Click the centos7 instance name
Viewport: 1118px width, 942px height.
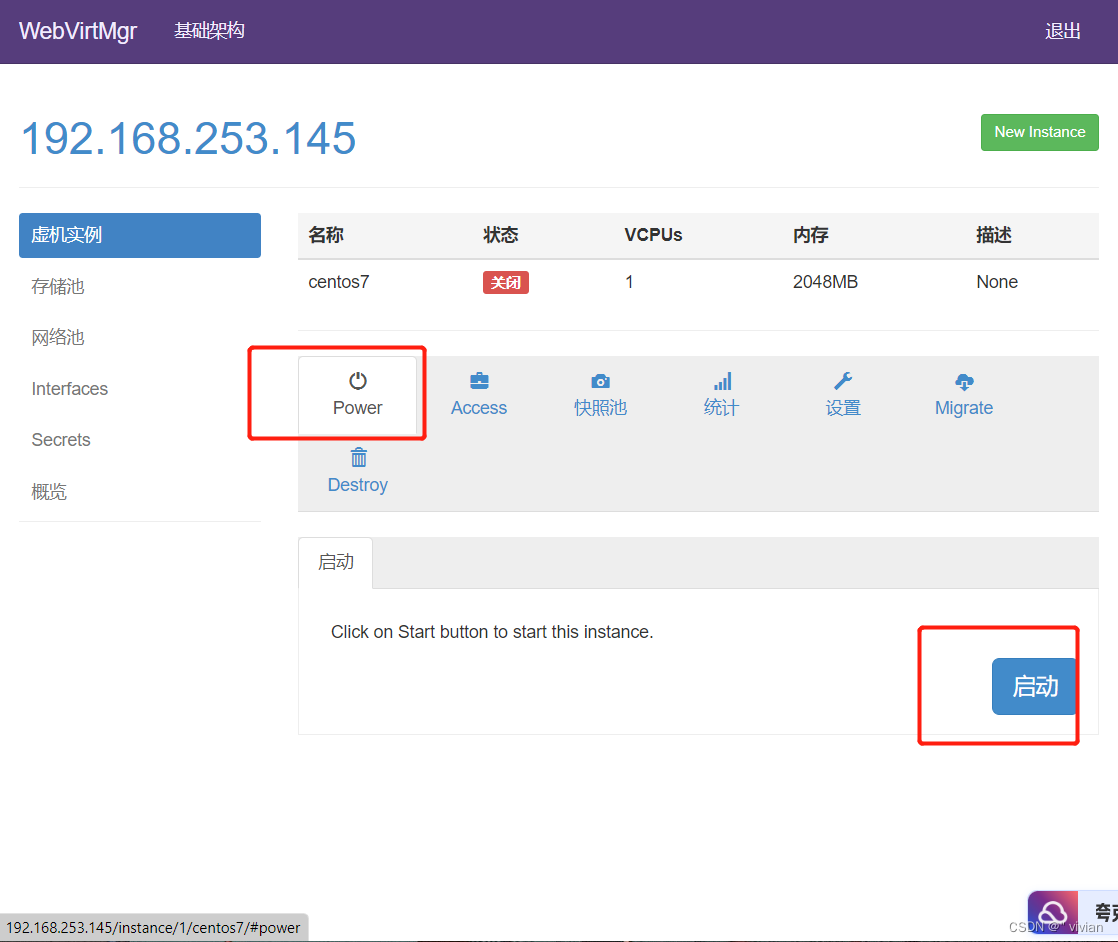(x=339, y=282)
